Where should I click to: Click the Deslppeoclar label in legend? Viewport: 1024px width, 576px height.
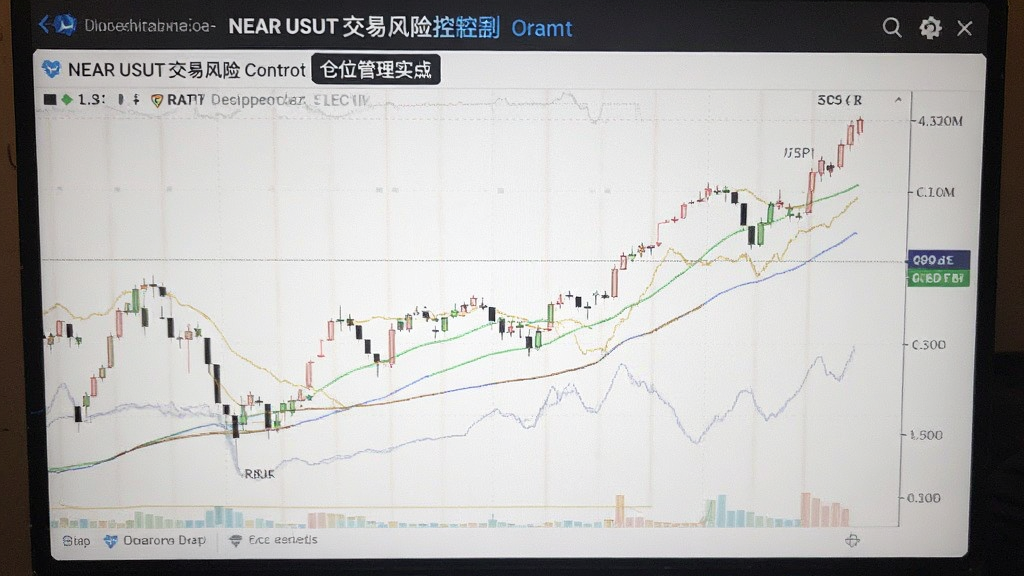click(x=258, y=100)
